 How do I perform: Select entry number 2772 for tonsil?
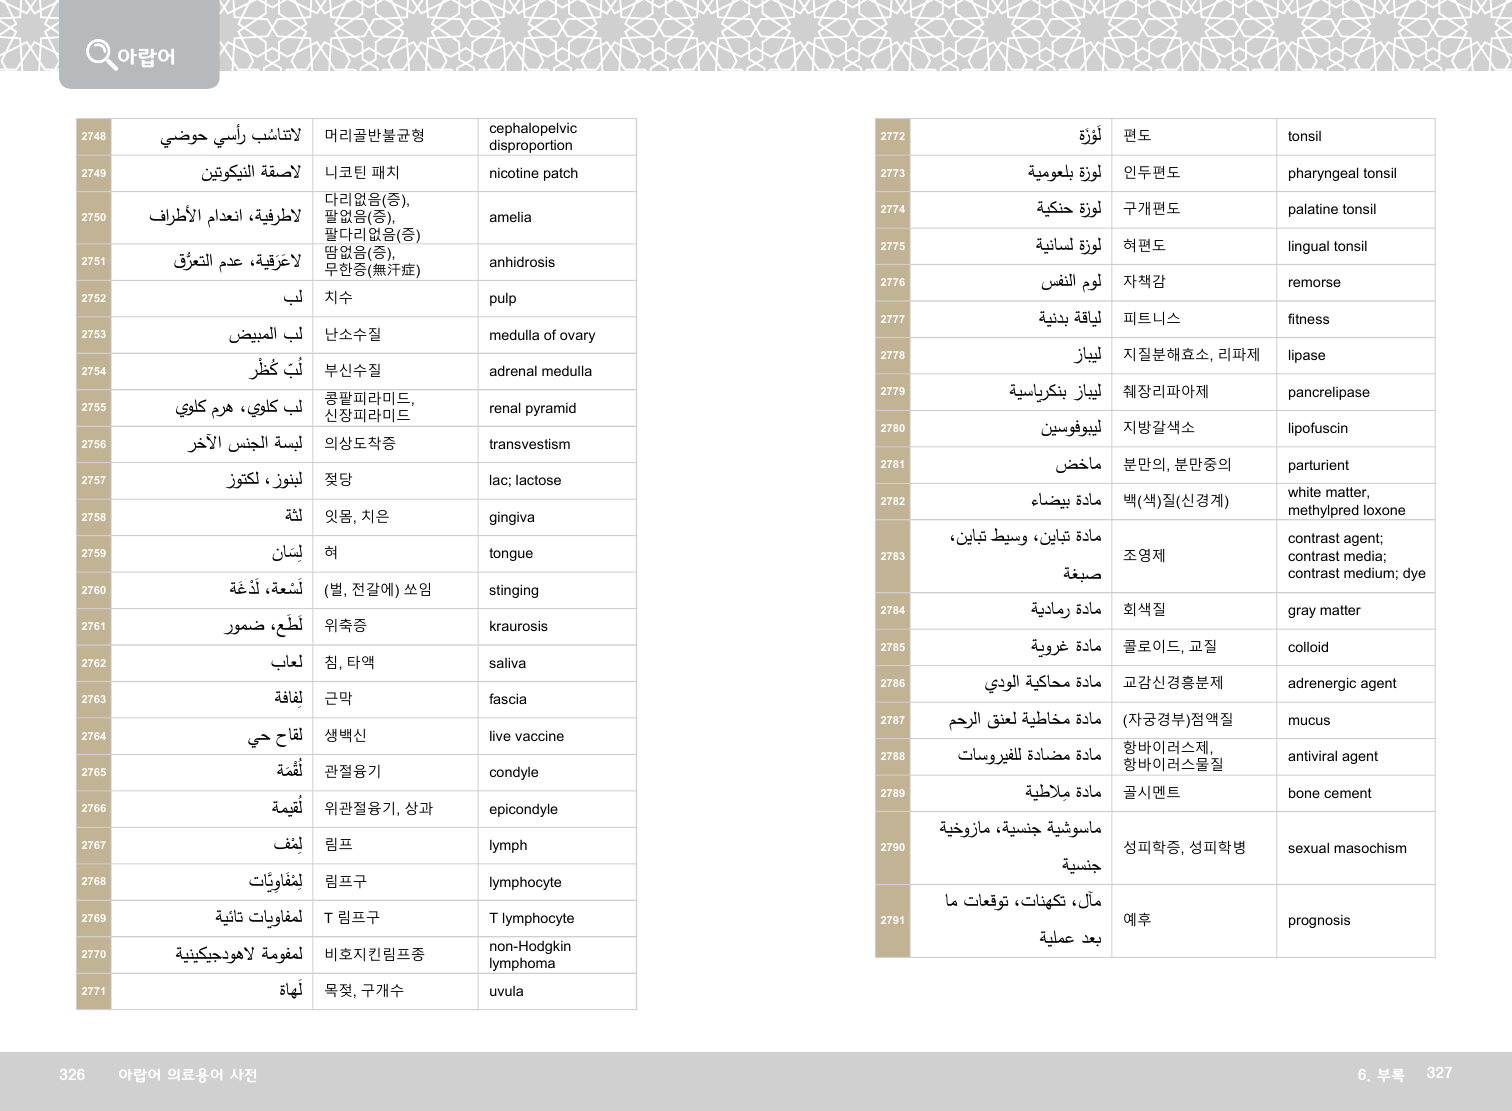893,137
